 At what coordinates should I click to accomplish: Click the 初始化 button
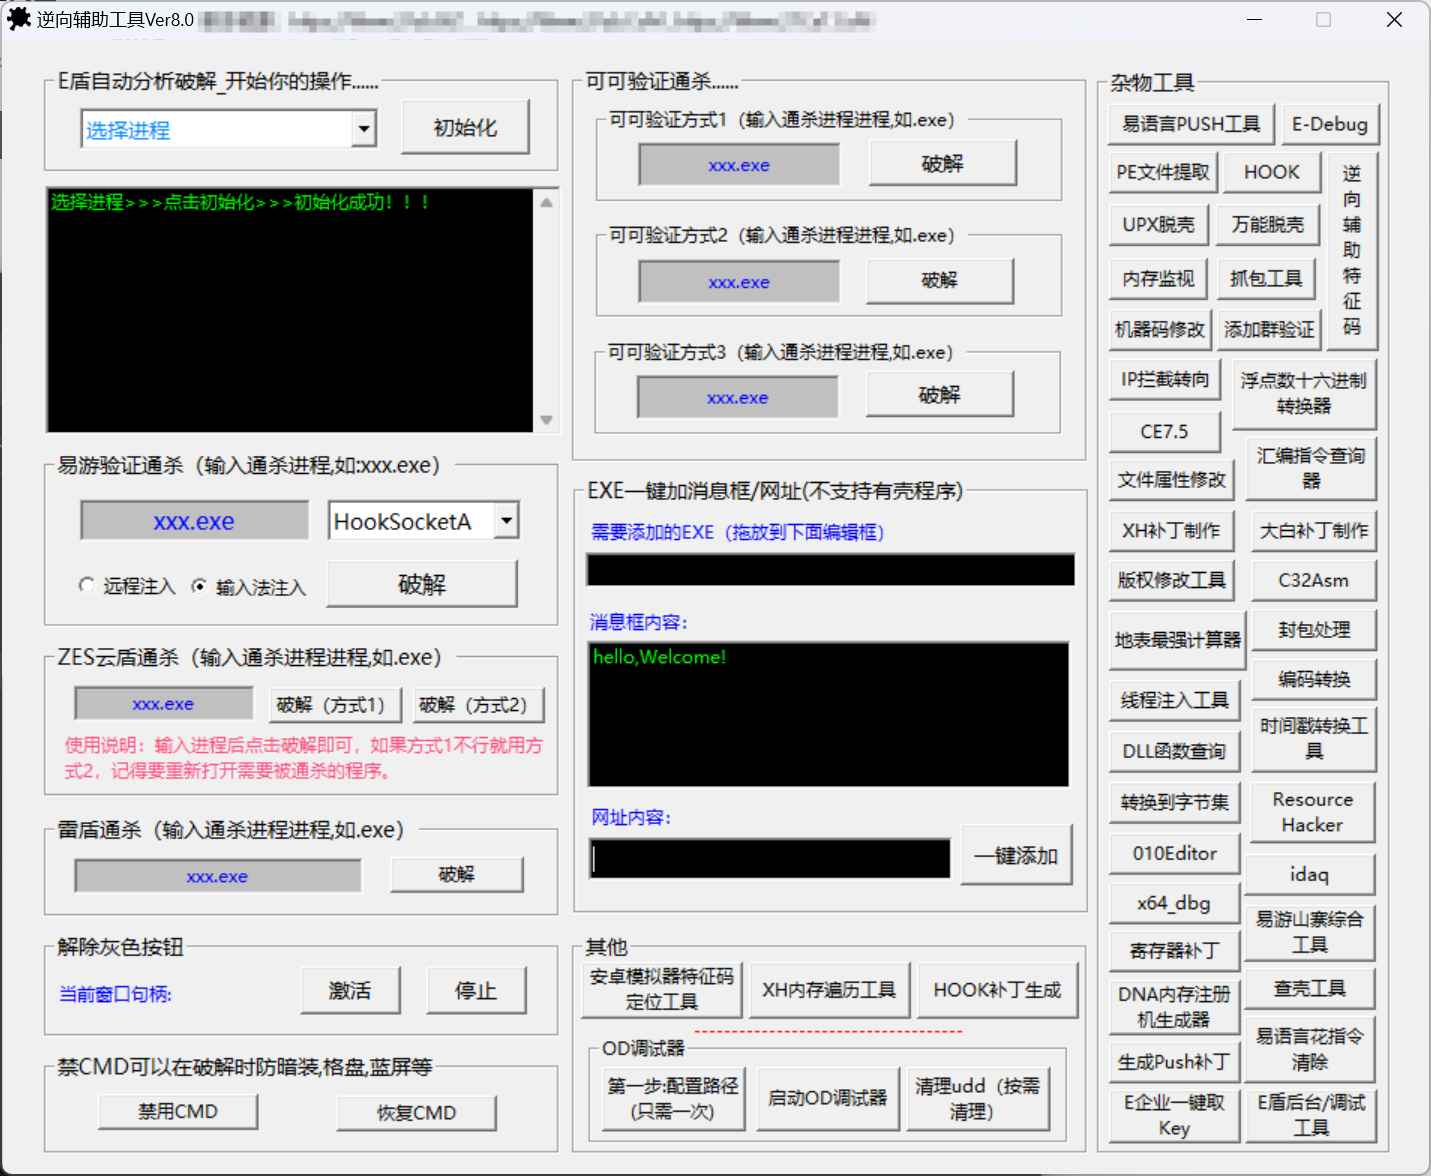pyautogui.click(x=464, y=127)
